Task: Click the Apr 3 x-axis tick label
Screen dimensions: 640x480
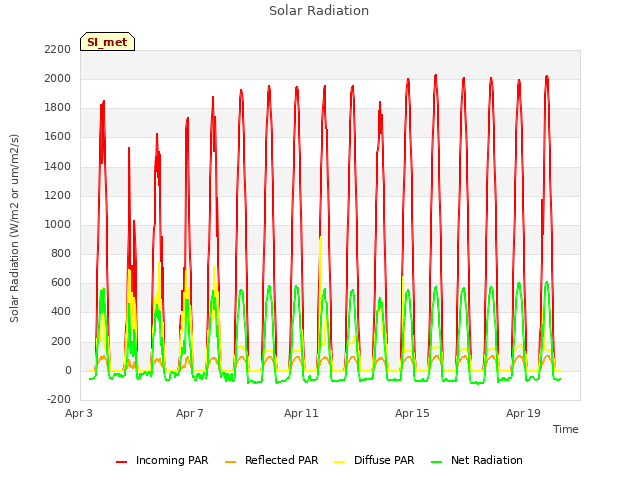Action: pyautogui.click(x=79, y=413)
